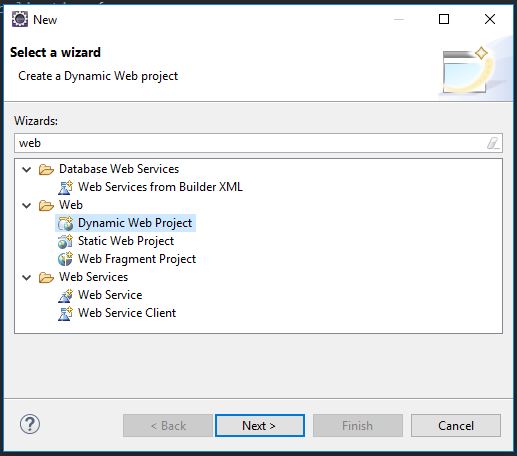Open help with the question mark icon
This screenshot has height=456, width=517.
[30, 424]
